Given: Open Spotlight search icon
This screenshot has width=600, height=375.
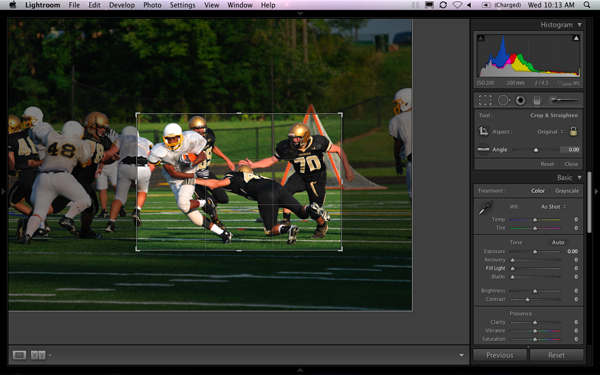Looking at the screenshot, I should (x=587, y=5).
